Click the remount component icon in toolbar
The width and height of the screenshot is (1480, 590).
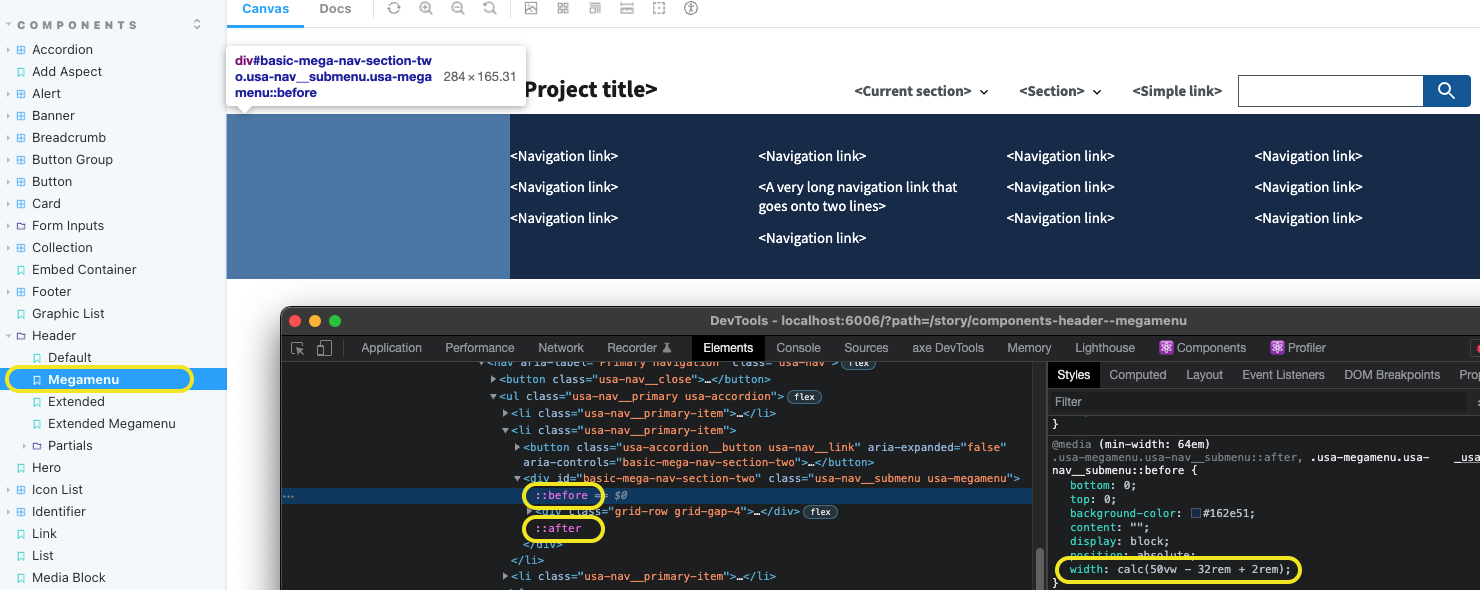point(394,8)
